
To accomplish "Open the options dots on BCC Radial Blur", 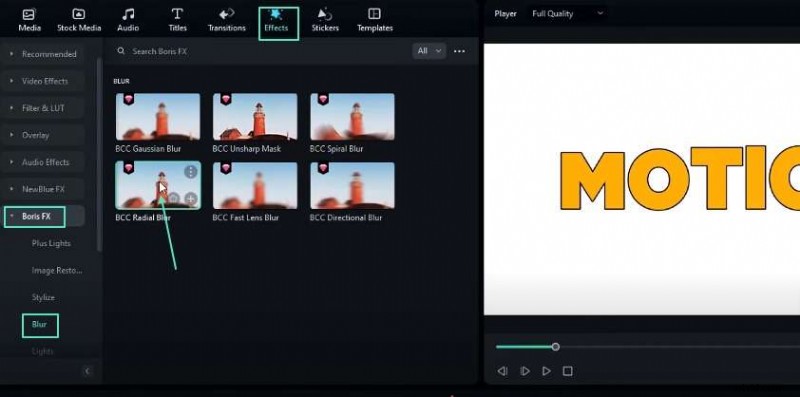I will (190, 171).
